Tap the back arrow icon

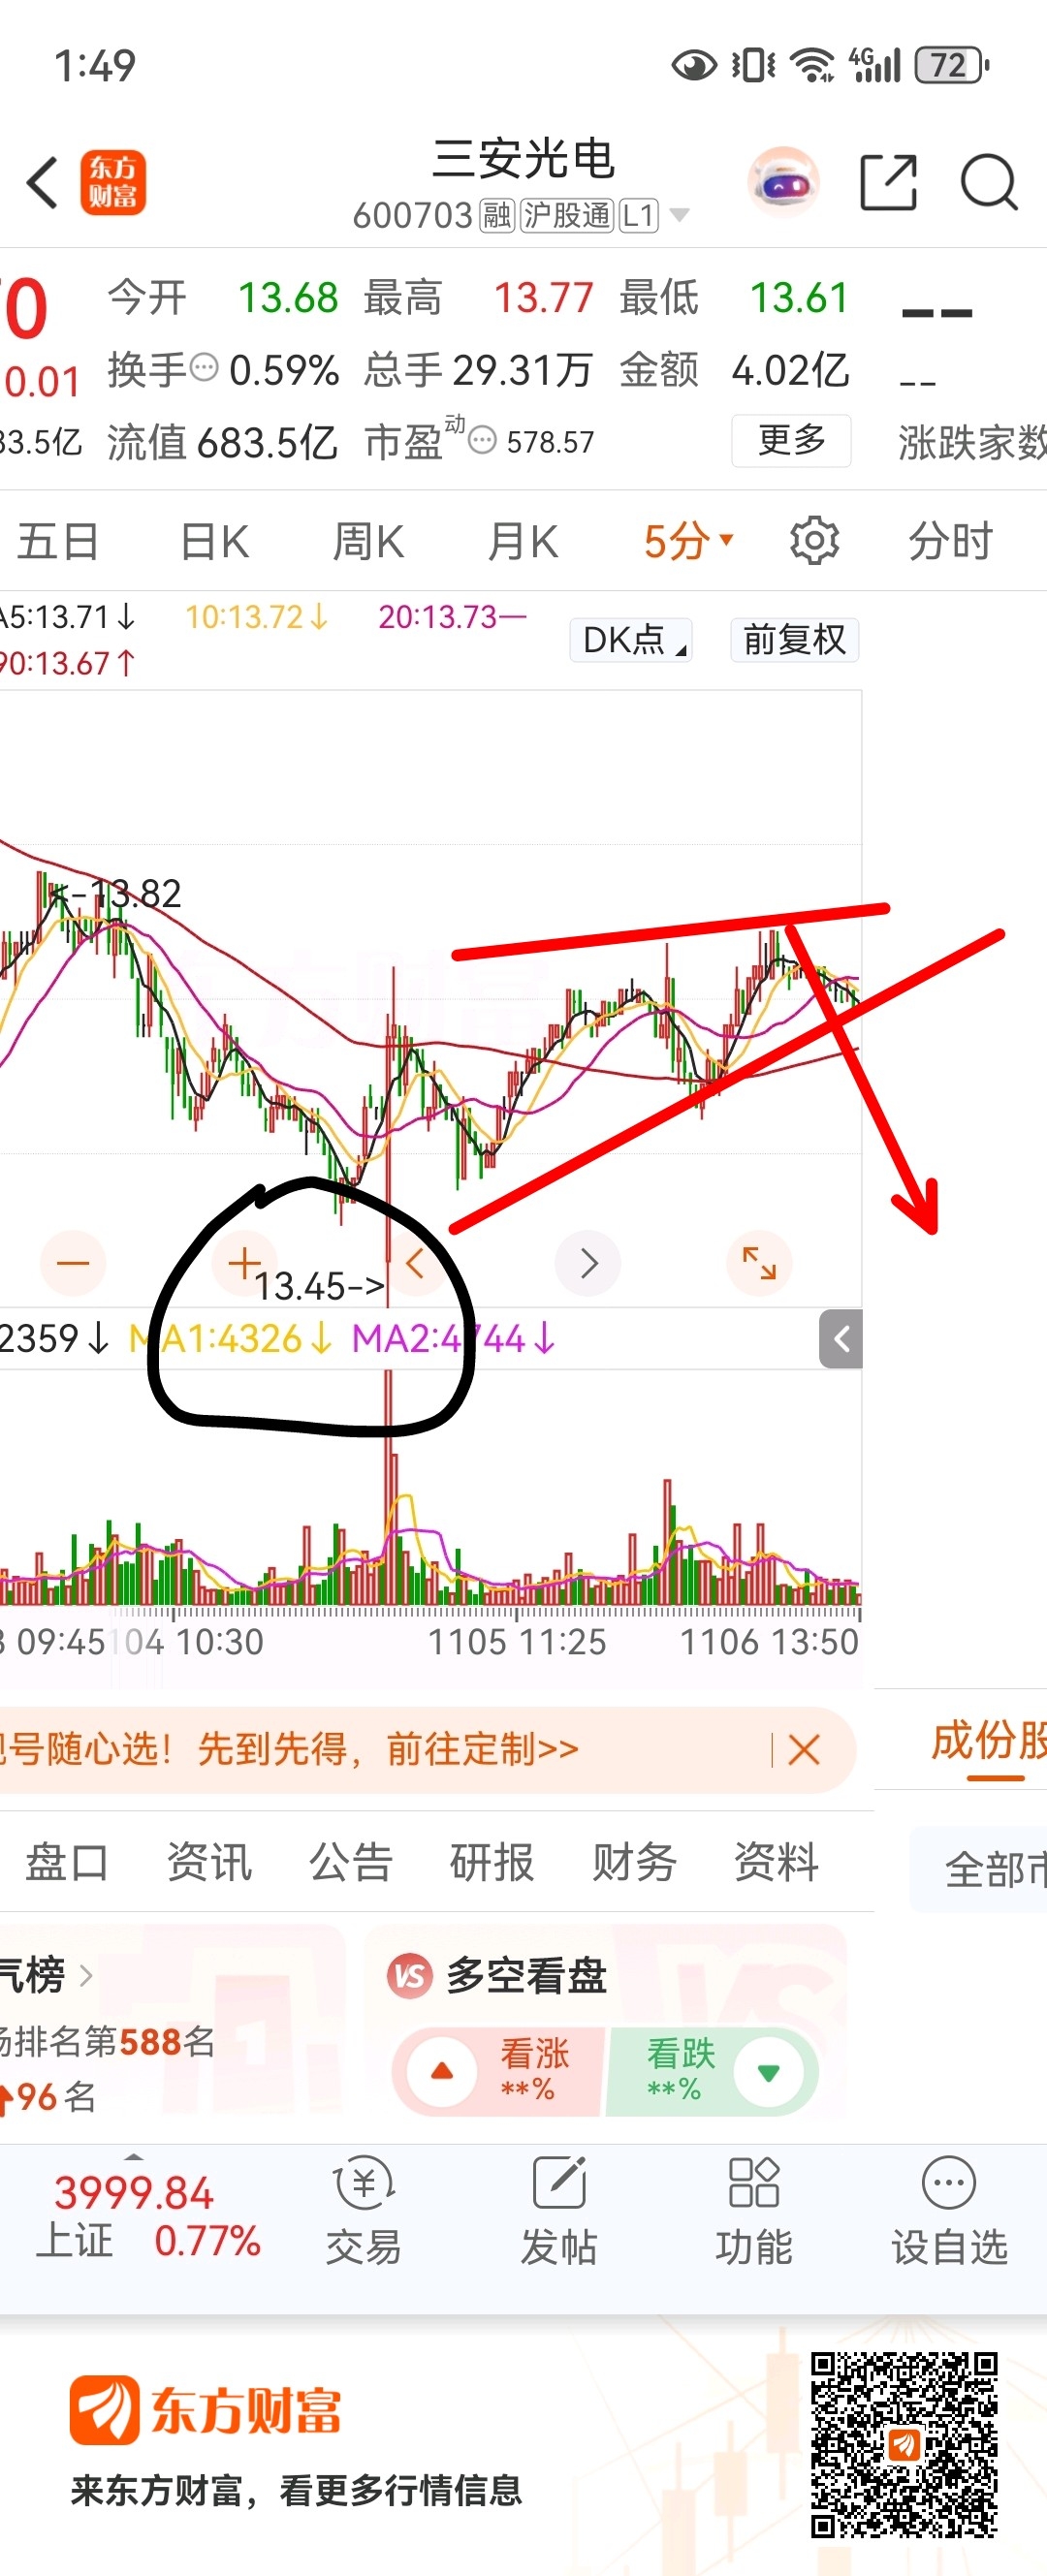(43, 183)
